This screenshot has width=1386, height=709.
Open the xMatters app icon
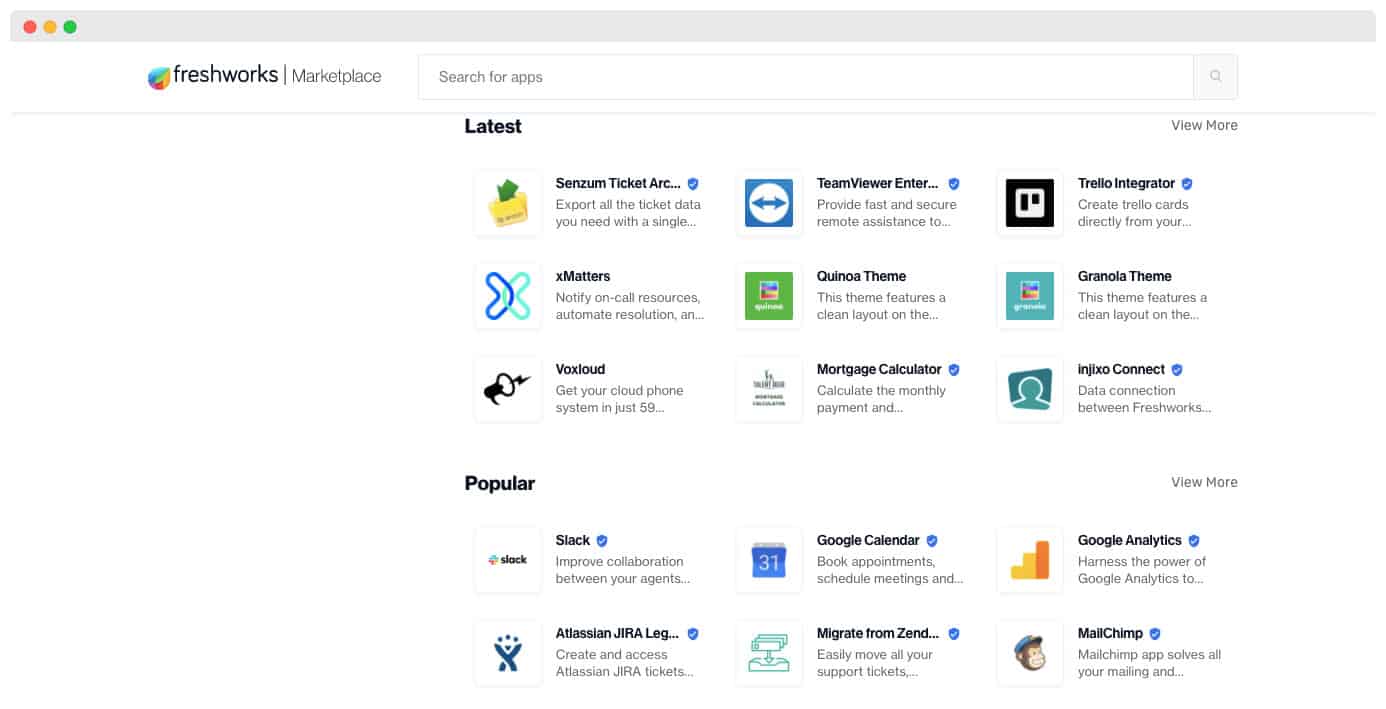point(508,296)
